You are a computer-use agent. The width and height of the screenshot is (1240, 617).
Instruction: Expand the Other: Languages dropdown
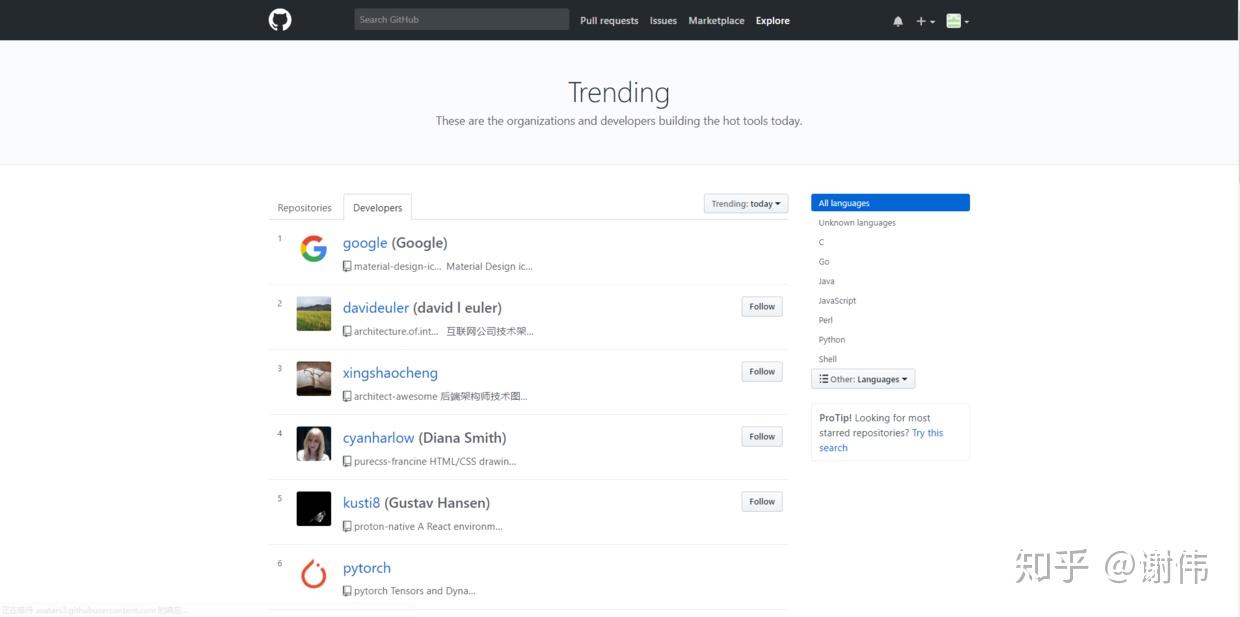863,380
